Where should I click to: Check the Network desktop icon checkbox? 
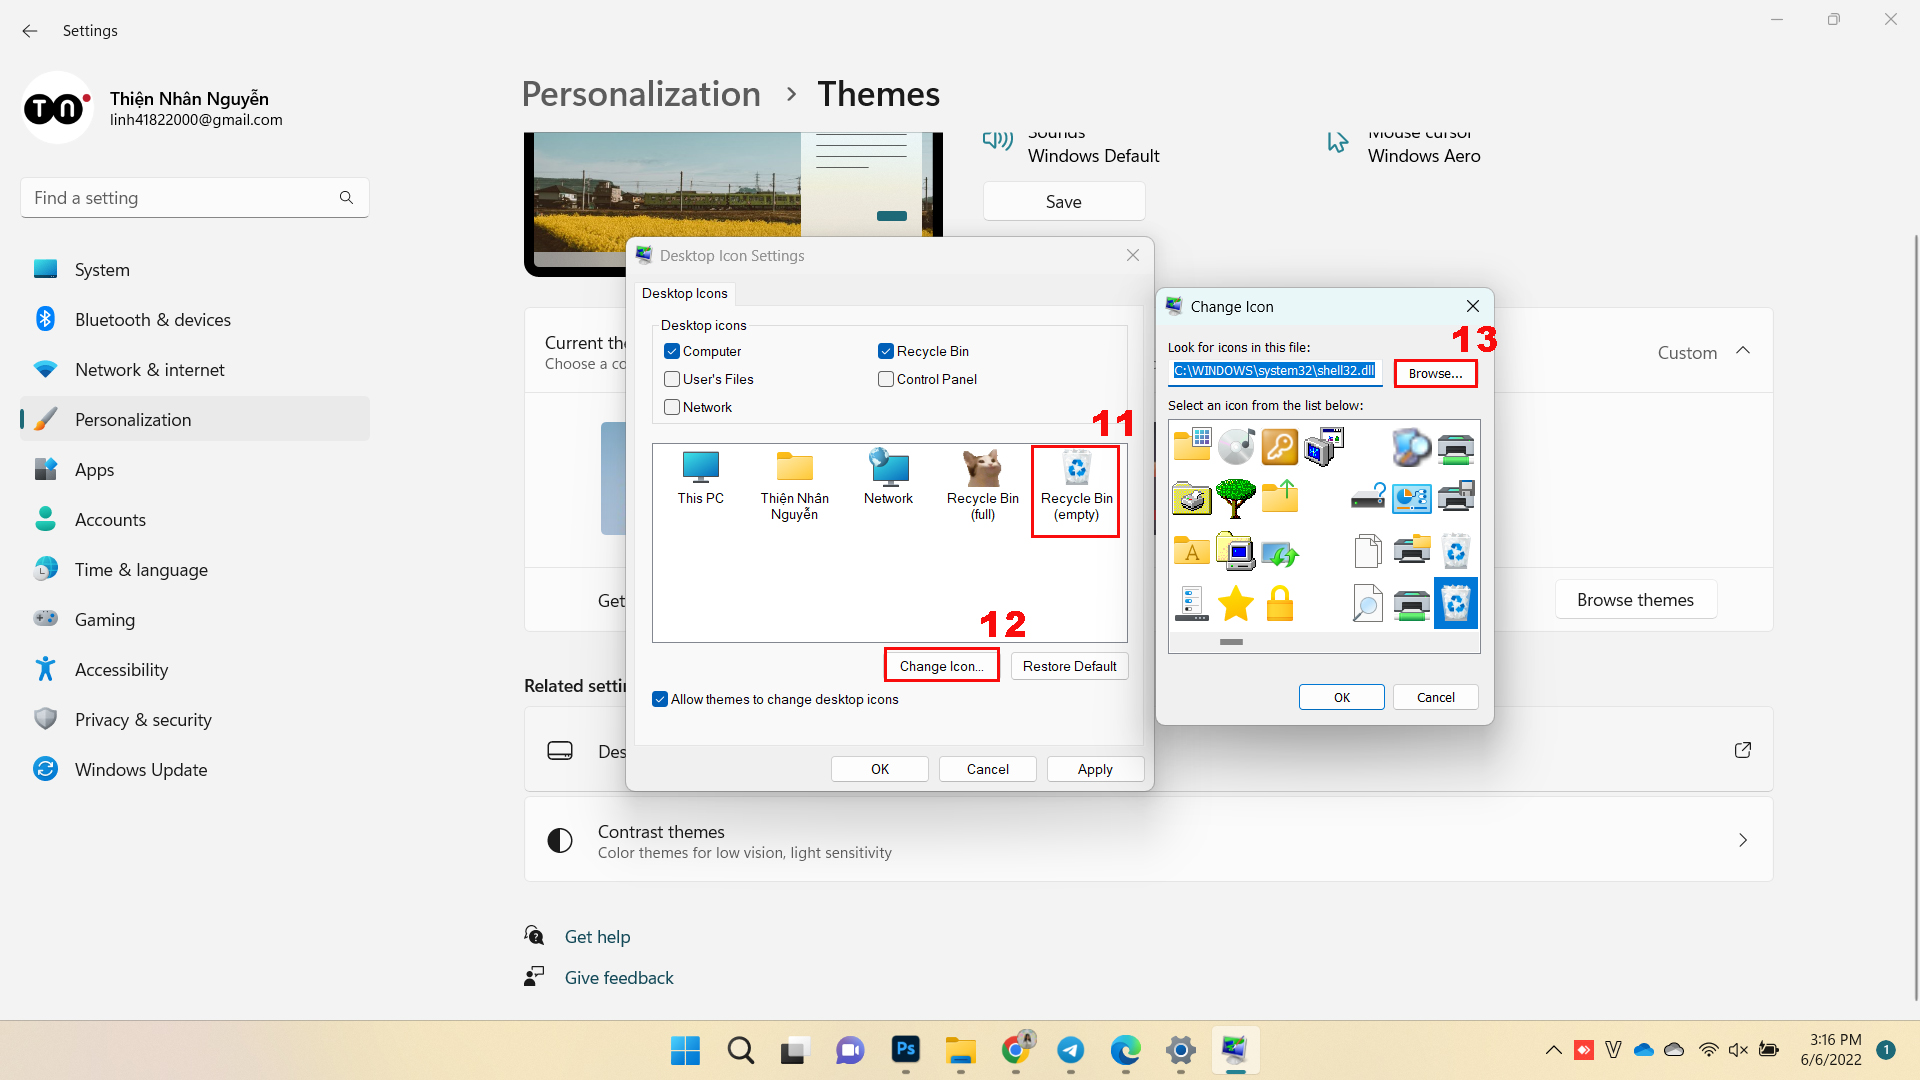click(672, 407)
